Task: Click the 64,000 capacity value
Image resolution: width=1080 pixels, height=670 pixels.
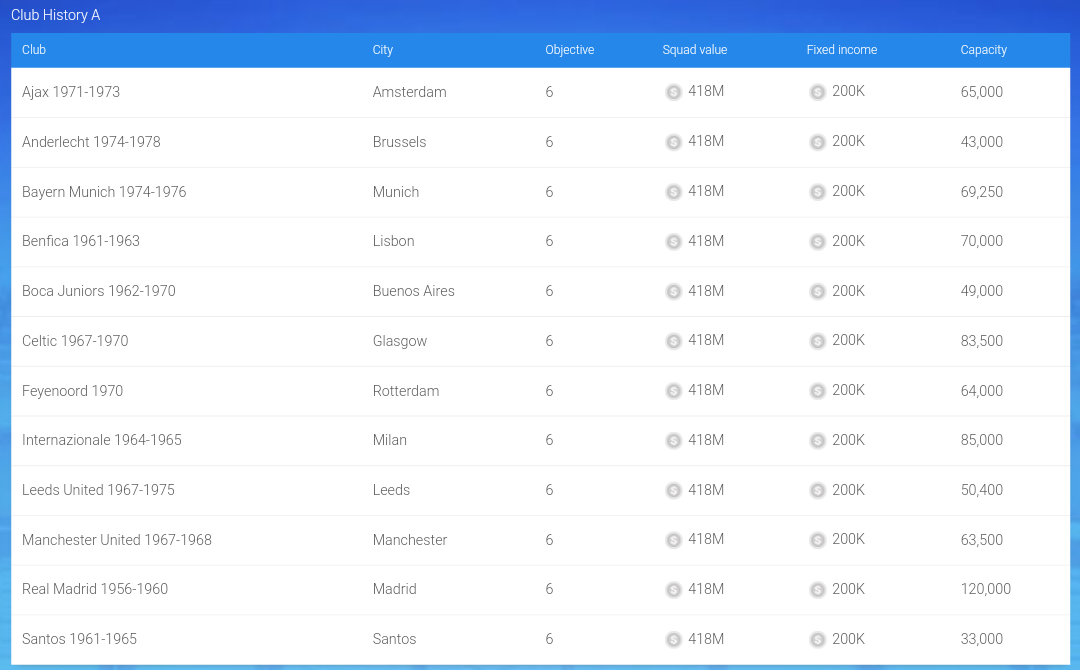Action: [982, 391]
